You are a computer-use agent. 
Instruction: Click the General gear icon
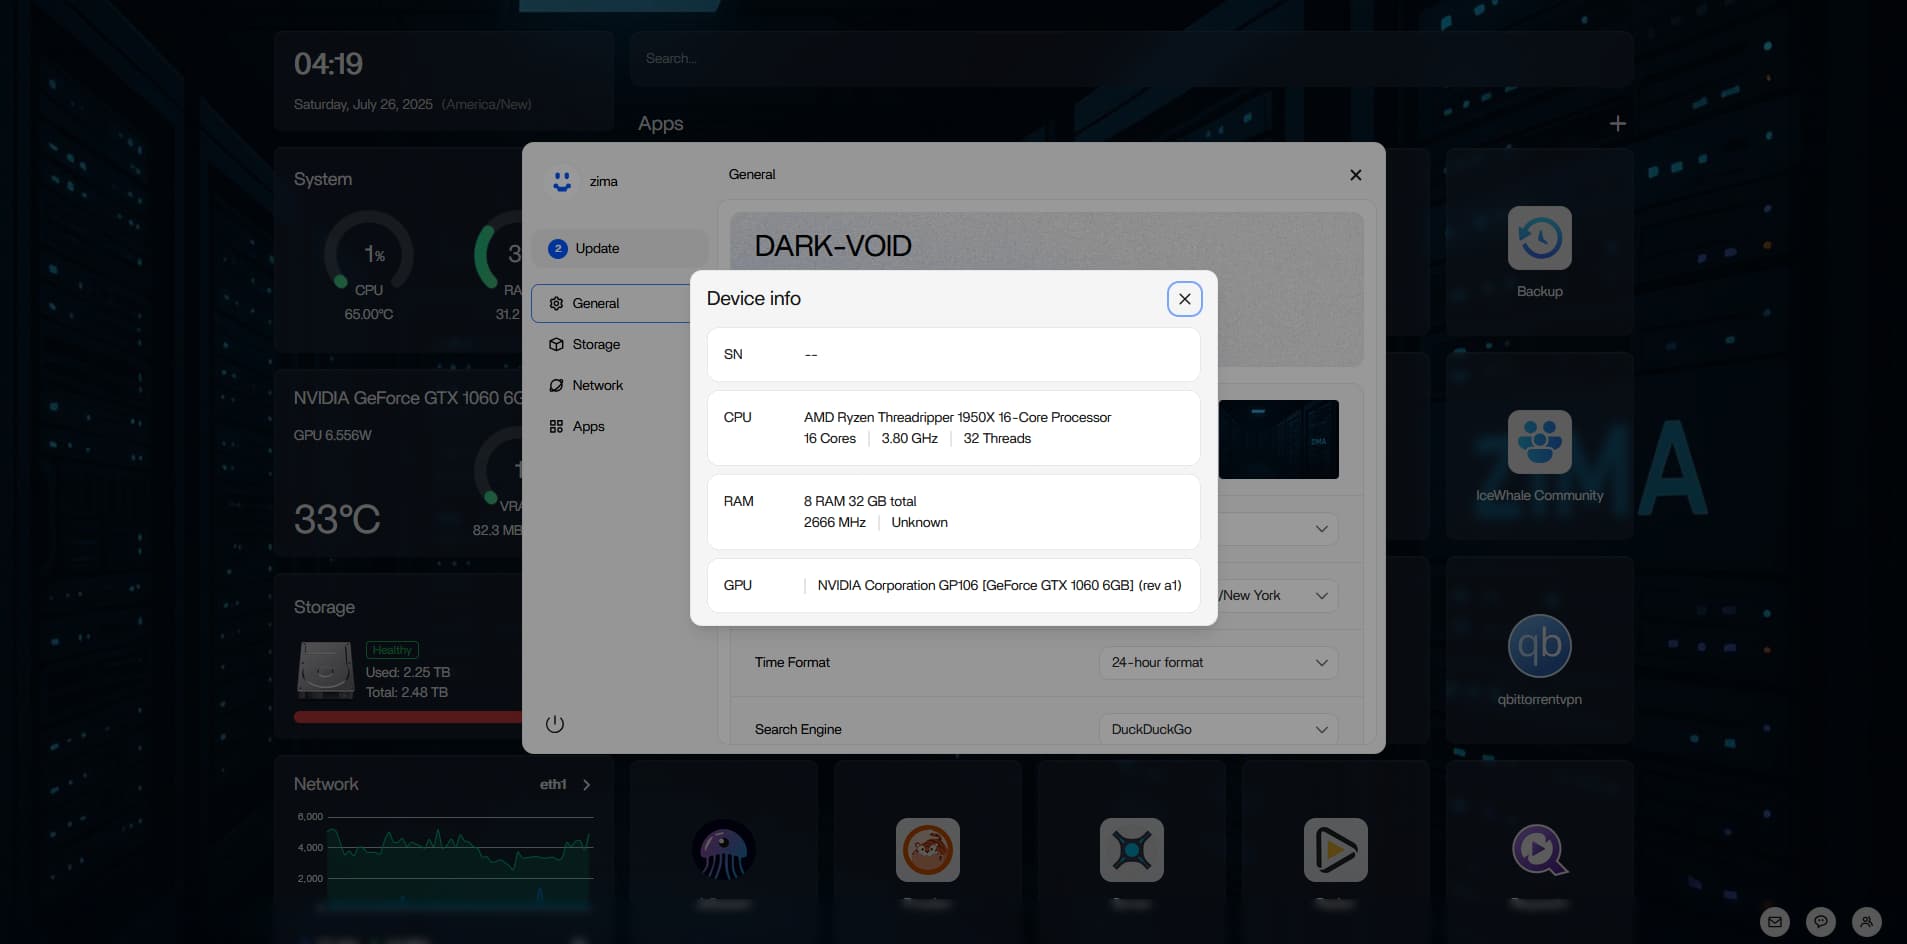(556, 303)
